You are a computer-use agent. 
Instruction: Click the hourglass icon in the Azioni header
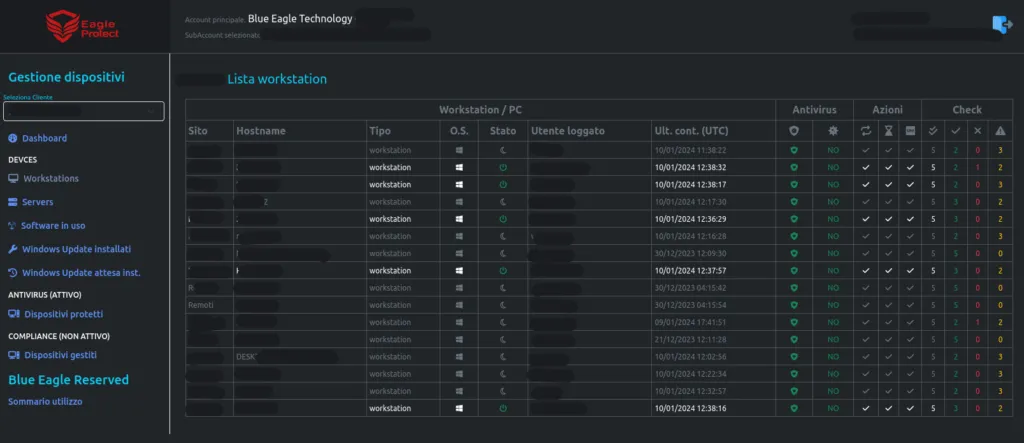888,131
